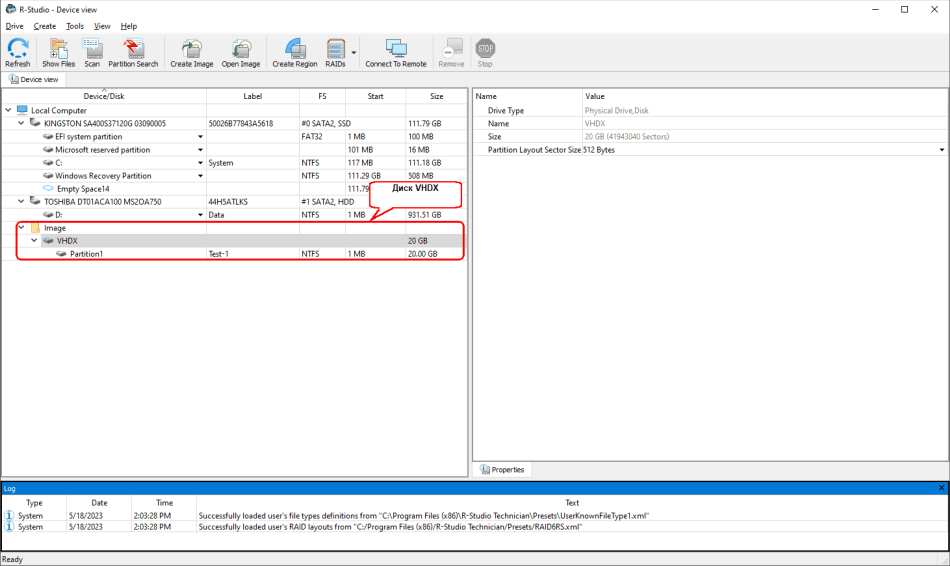Open the Help menu
Screen dimensions: 950x566
point(128,26)
